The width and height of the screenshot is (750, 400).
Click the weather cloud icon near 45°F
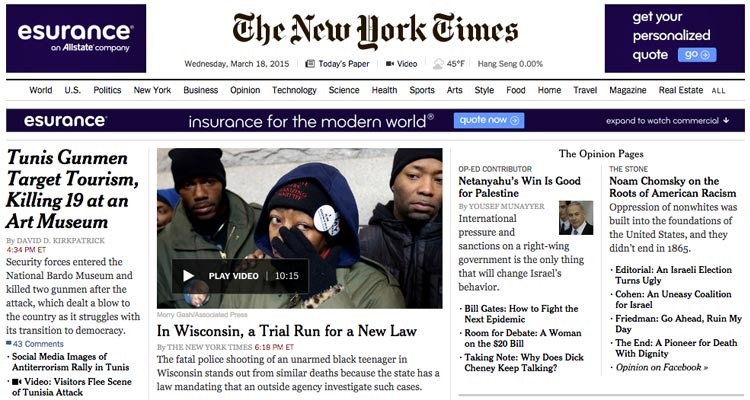click(x=438, y=64)
